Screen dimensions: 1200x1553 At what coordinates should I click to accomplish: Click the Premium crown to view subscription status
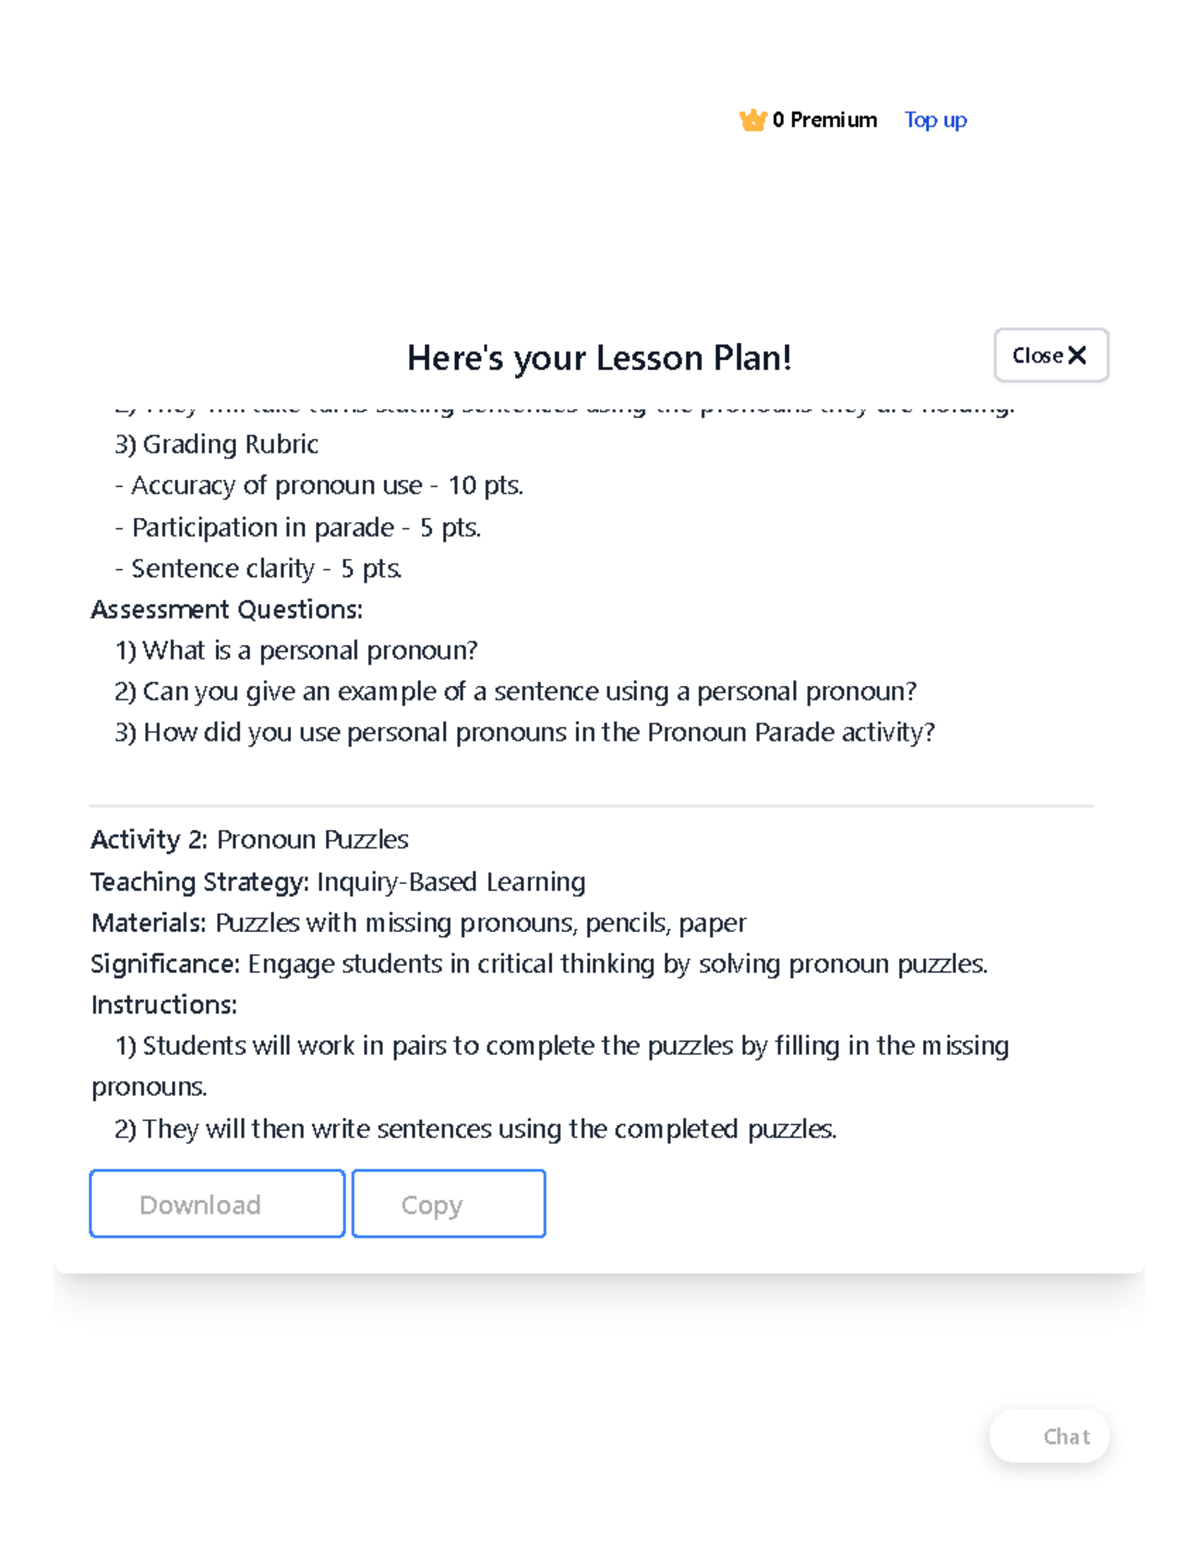click(753, 120)
